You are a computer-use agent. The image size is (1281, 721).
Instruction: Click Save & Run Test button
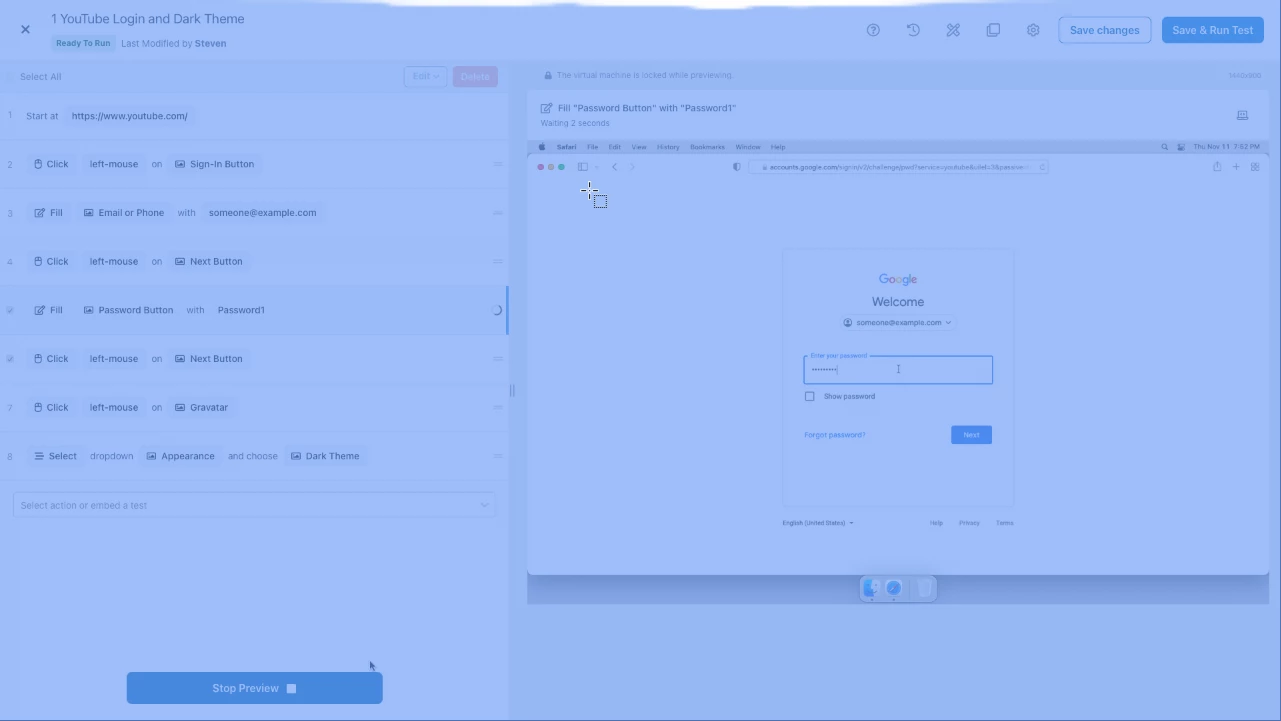click(1212, 30)
